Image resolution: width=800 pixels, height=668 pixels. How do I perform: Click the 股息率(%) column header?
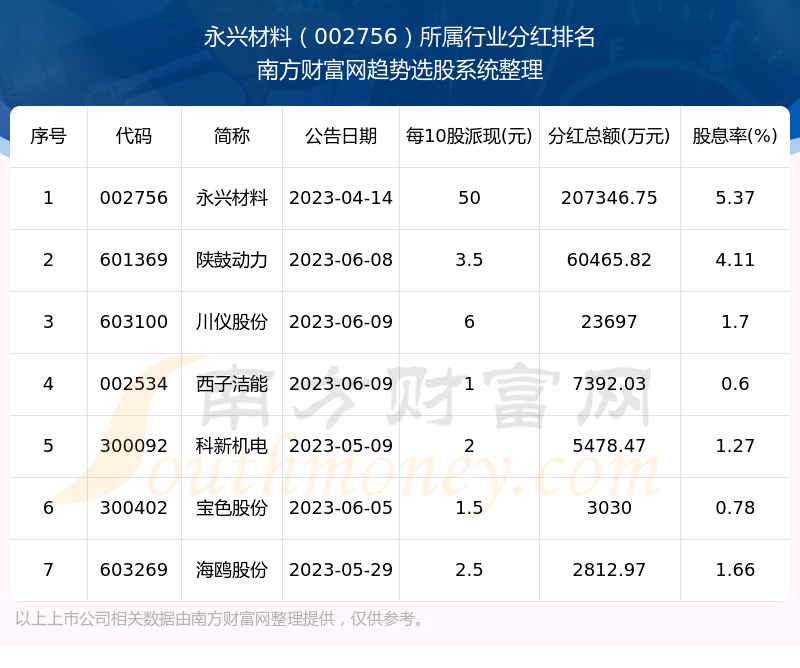coord(735,136)
